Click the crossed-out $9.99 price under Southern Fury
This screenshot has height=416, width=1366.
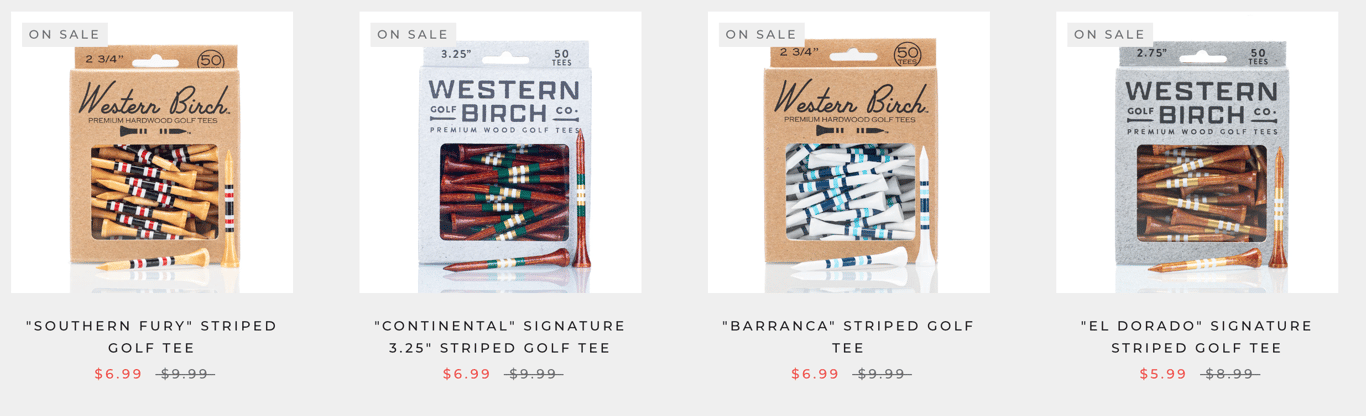[x=185, y=374]
